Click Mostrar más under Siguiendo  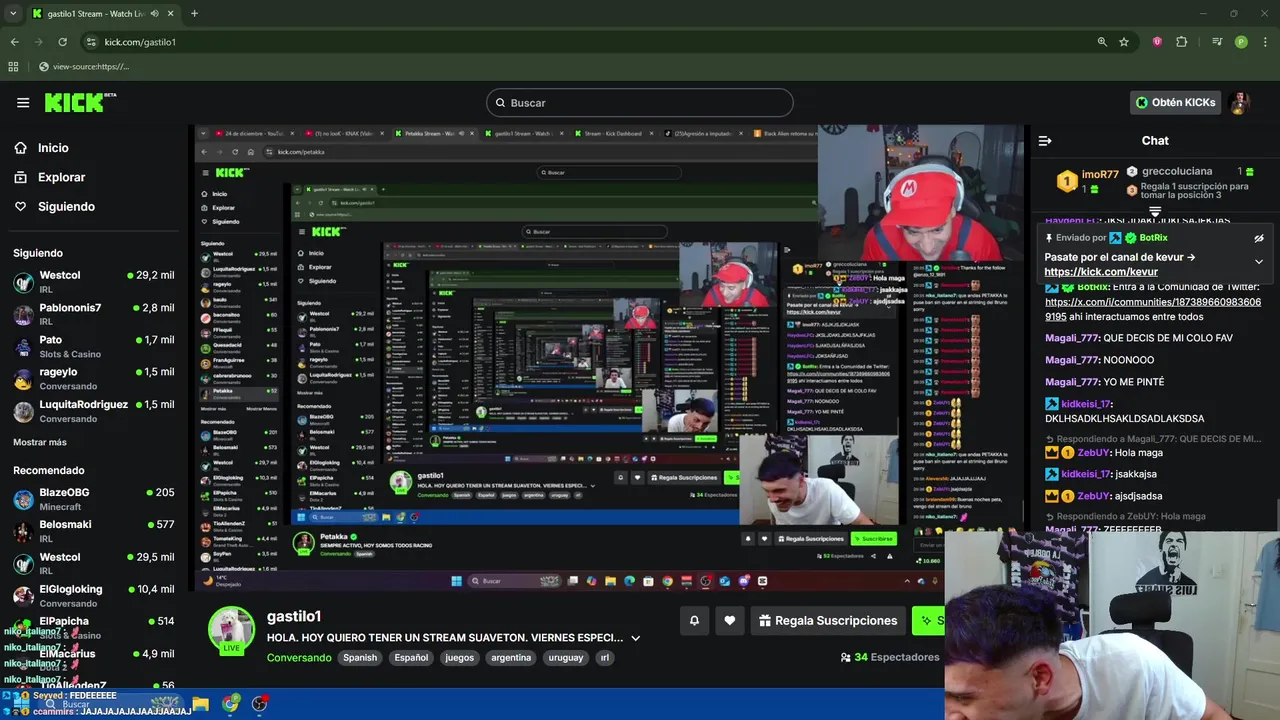point(40,442)
